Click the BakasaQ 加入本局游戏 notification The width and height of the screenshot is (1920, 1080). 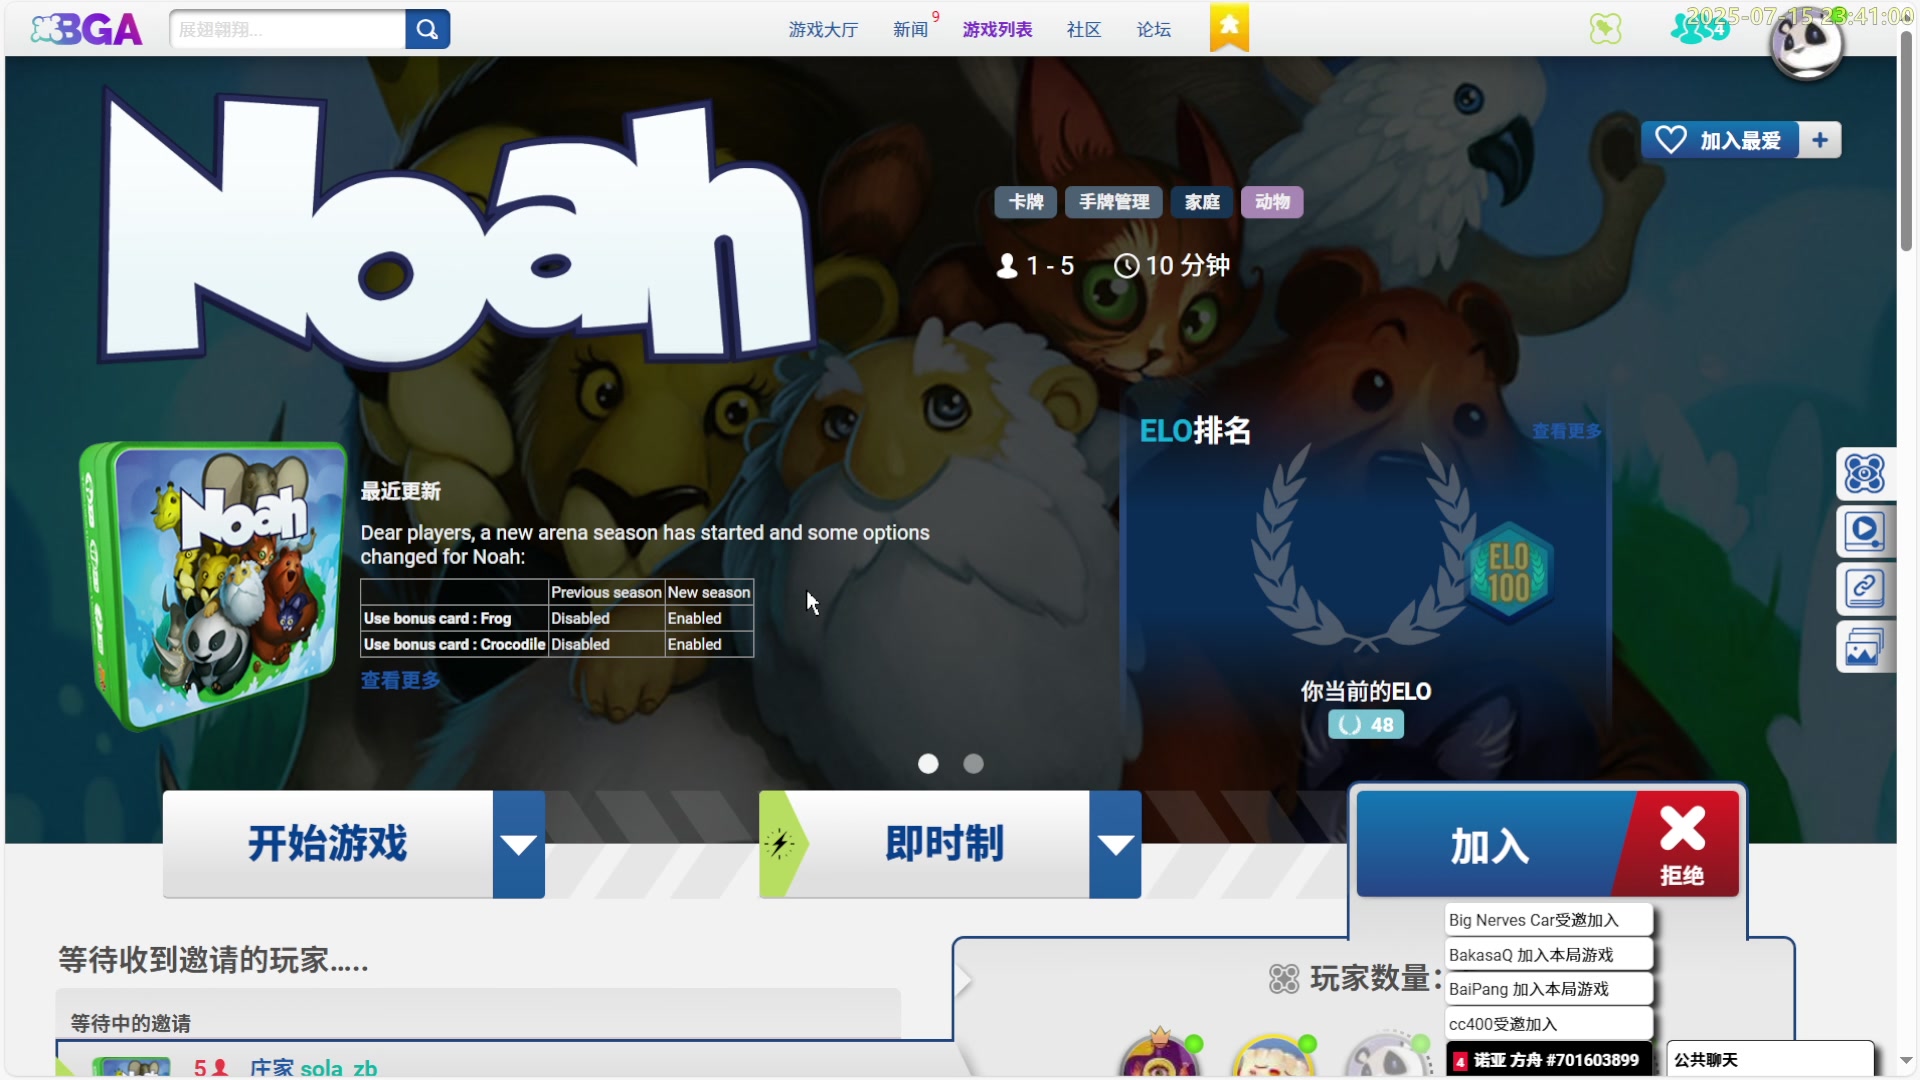point(1548,955)
